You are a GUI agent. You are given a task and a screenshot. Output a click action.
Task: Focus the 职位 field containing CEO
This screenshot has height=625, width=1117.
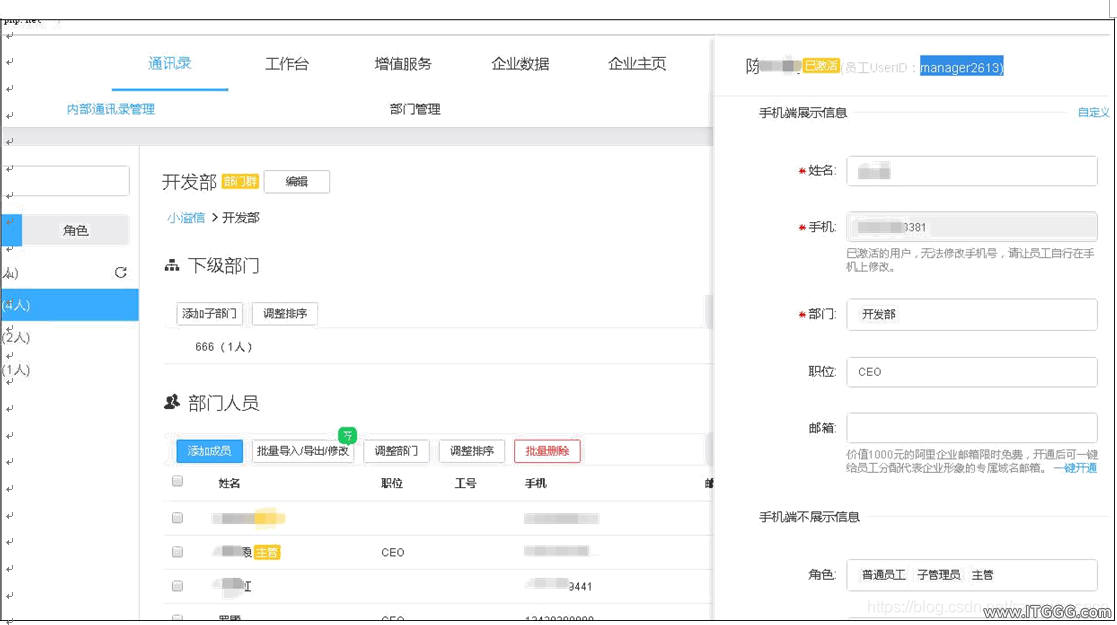pyautogui.click(x=972, y=372)
